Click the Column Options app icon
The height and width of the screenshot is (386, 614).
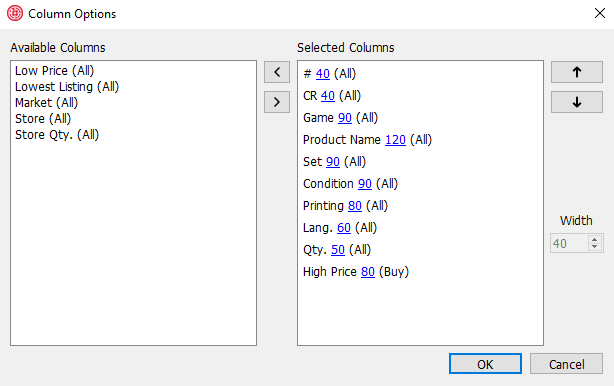coord(15,14)
